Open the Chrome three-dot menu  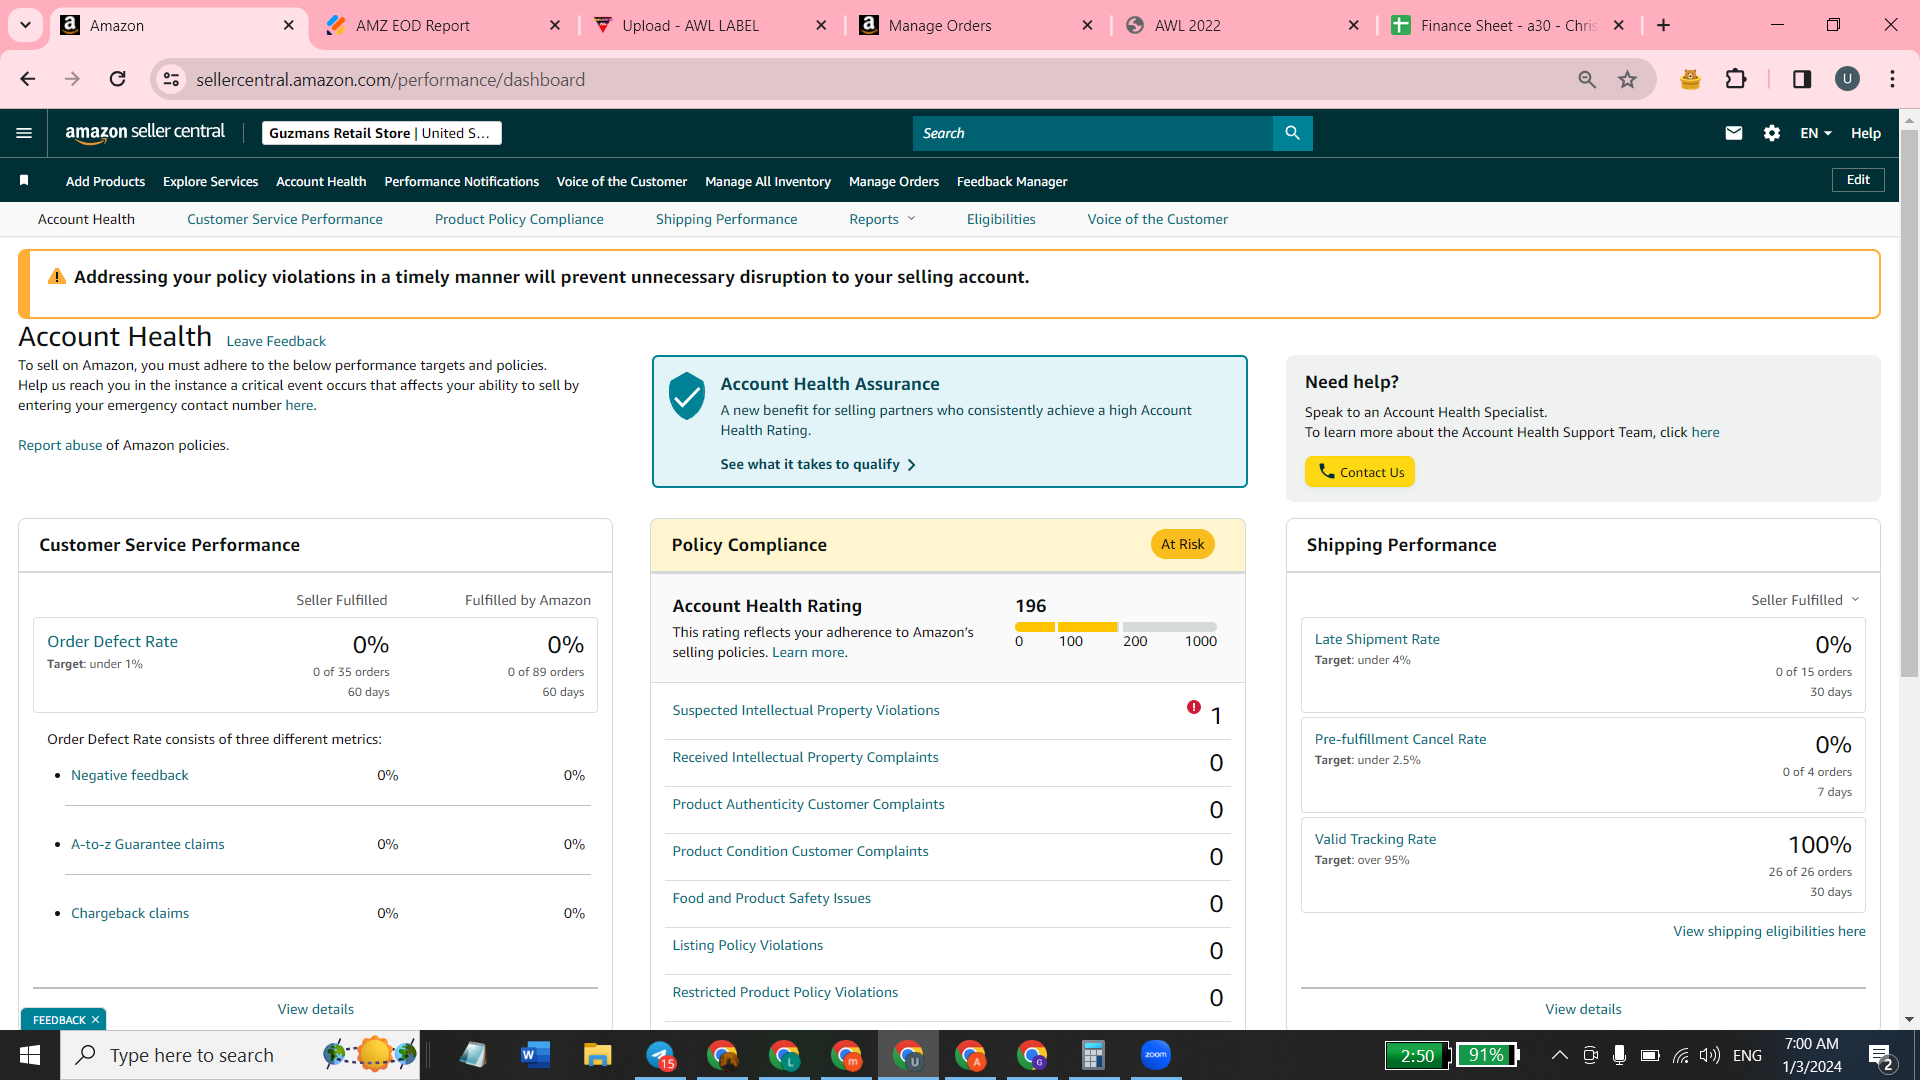(x=1892, y=79)
